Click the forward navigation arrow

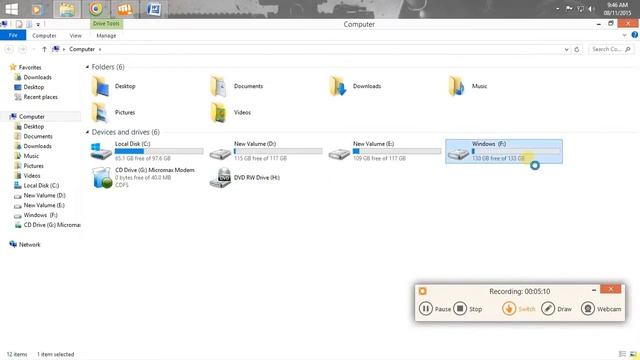click(22, 49)
